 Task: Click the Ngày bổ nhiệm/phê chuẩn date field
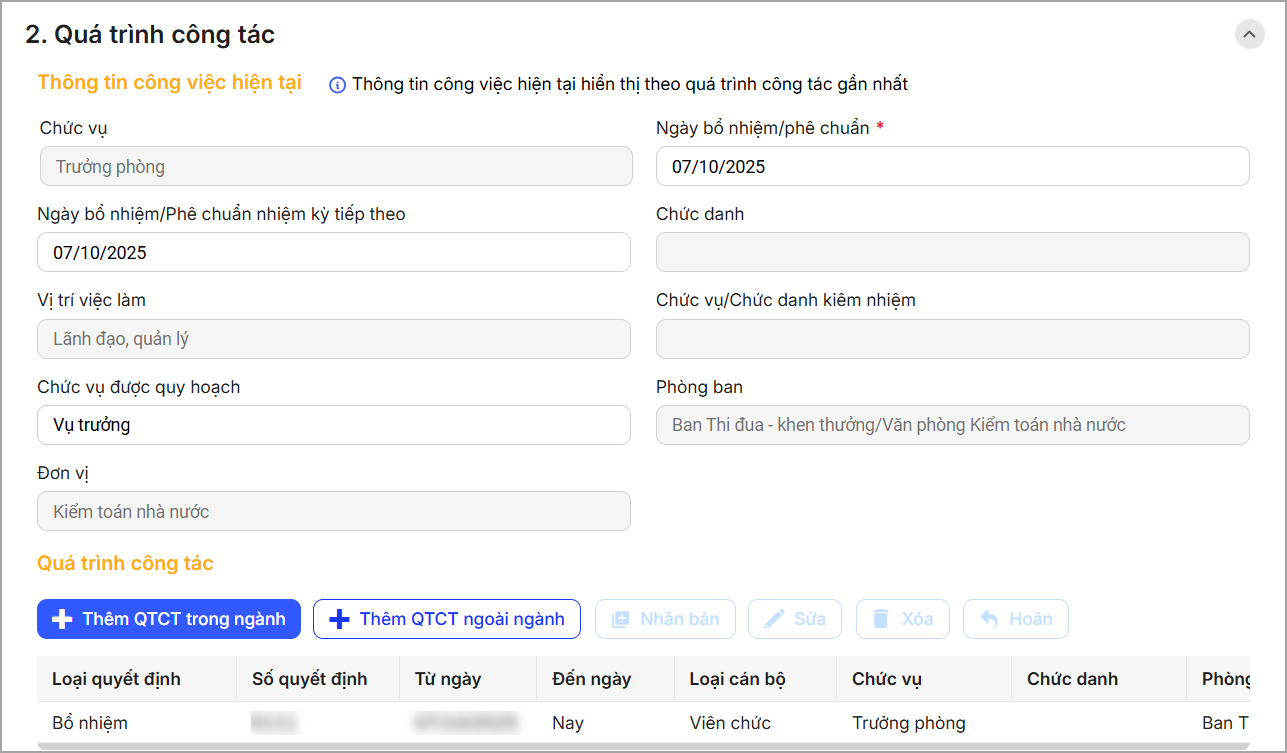tap(952, 167)
